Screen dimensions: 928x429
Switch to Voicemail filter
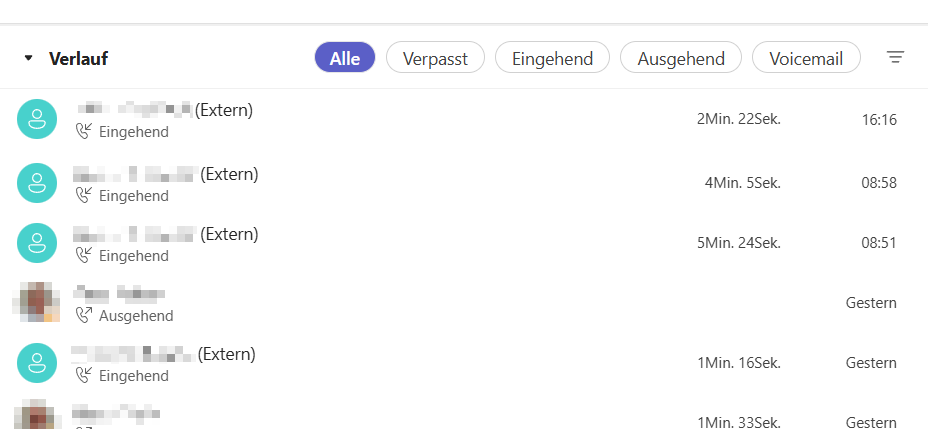coord(806,58)
